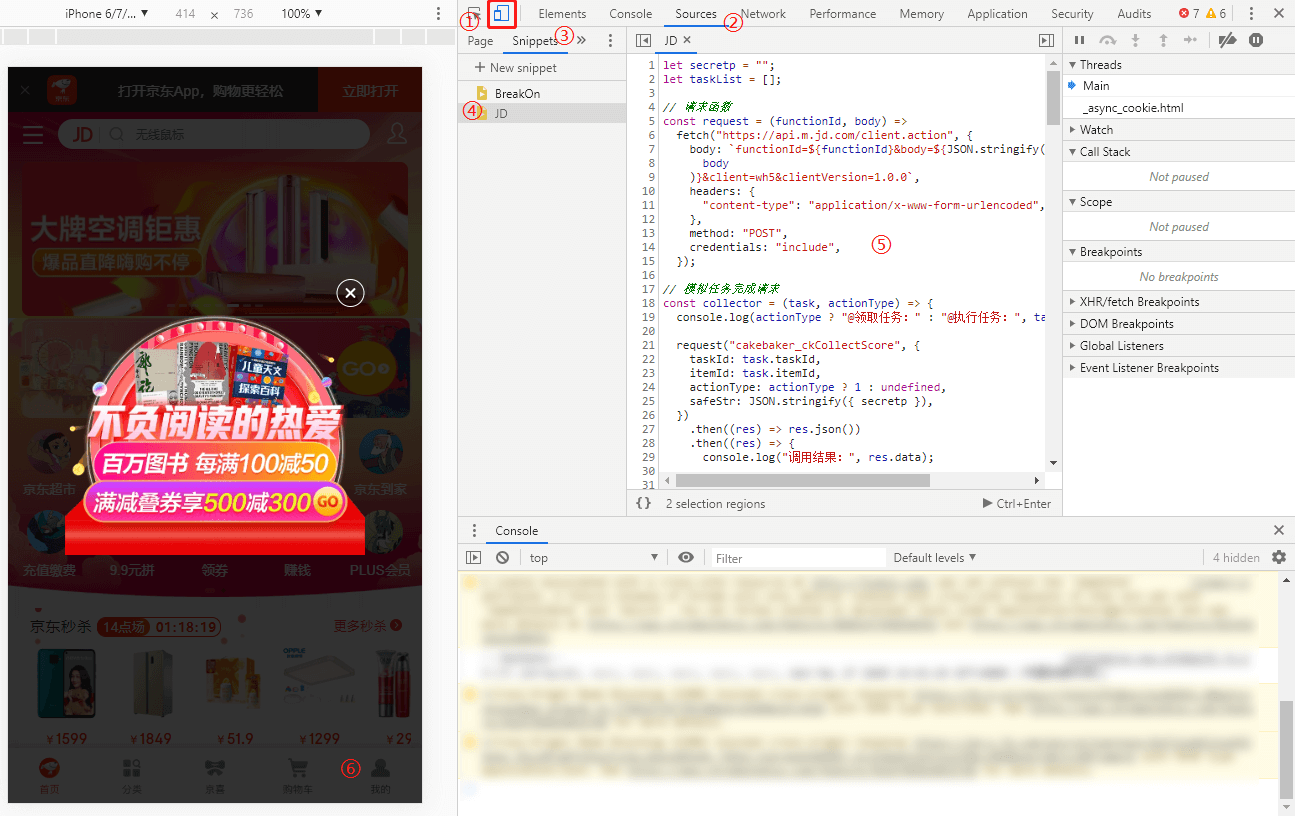1295x816 pixels.
Task: Deactivate breakpoints toggle
Action: [x=1228, y=40]
